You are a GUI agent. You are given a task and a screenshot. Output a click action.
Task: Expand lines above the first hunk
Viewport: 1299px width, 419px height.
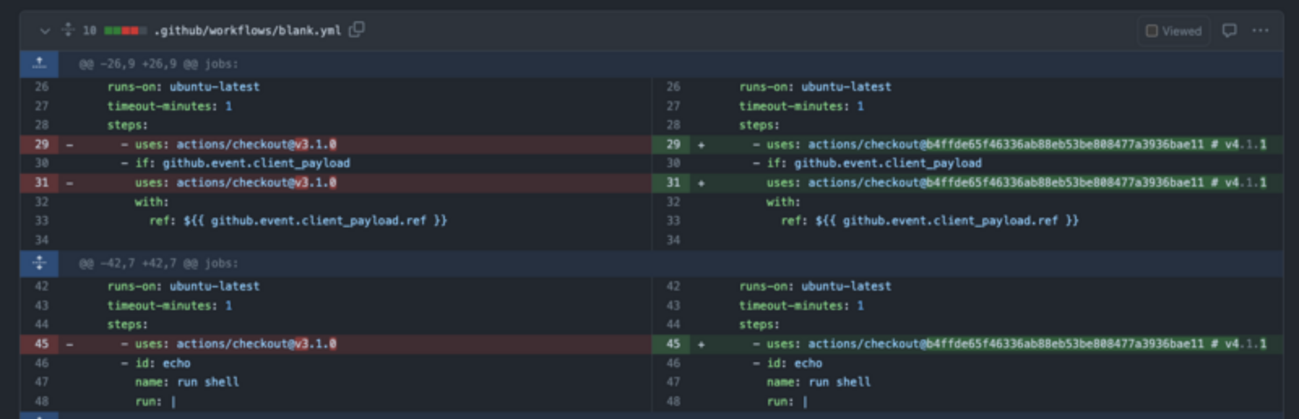[39, 64]
